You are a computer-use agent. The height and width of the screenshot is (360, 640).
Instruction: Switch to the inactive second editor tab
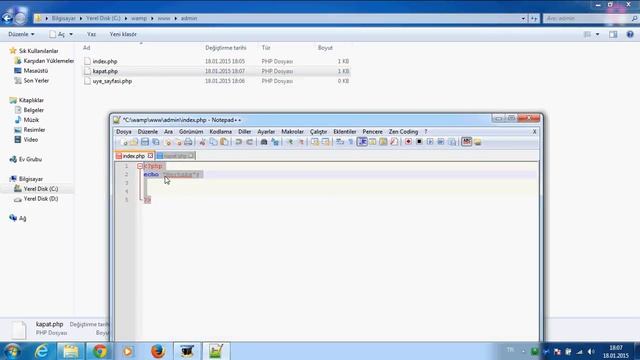[176, 156]
